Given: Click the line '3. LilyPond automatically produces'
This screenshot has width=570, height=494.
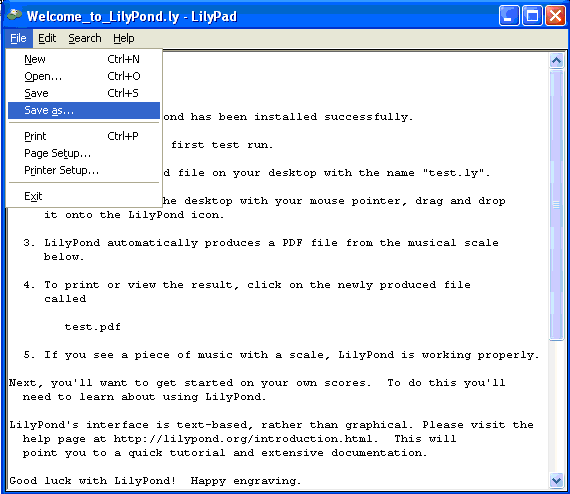Looking at the screenshot, I should (x=261, y=243).
